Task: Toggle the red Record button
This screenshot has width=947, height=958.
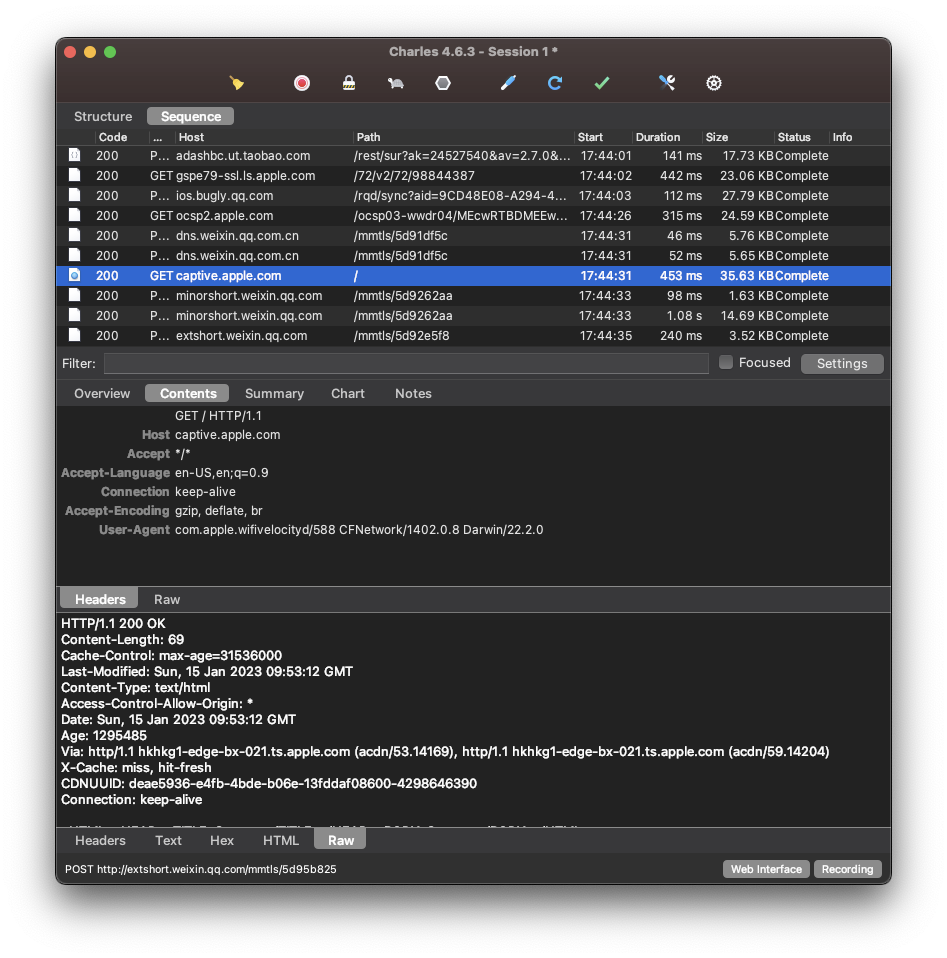Action: (301, 83)
